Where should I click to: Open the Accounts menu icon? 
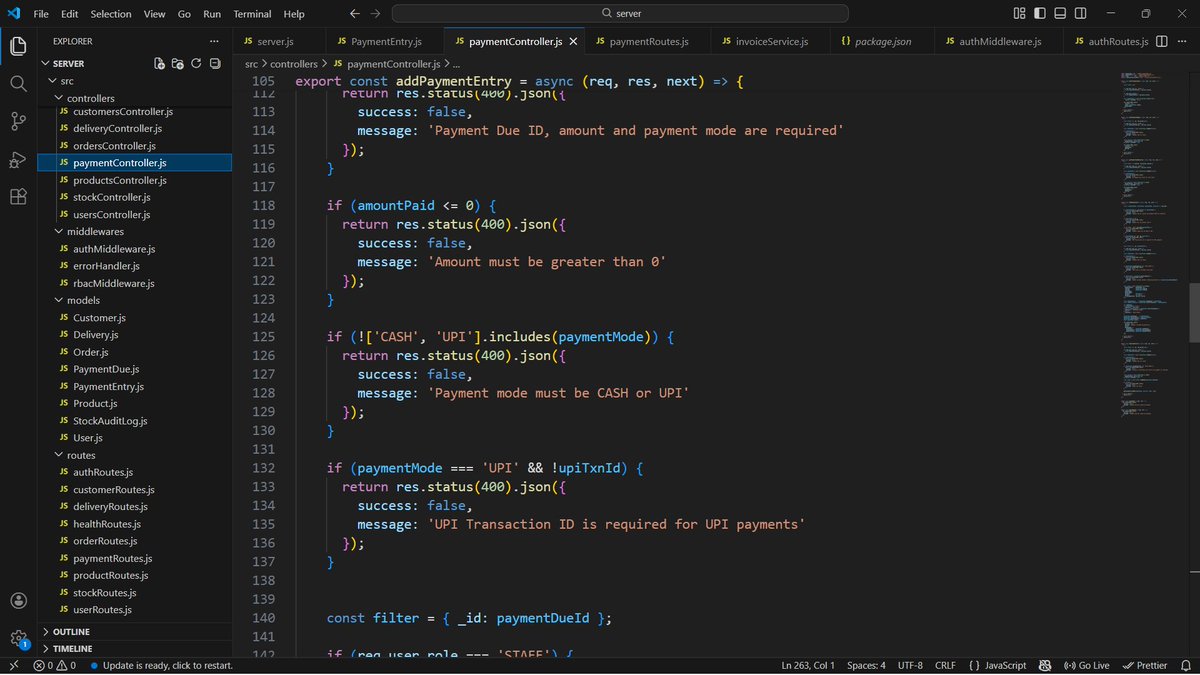point(18,601)
